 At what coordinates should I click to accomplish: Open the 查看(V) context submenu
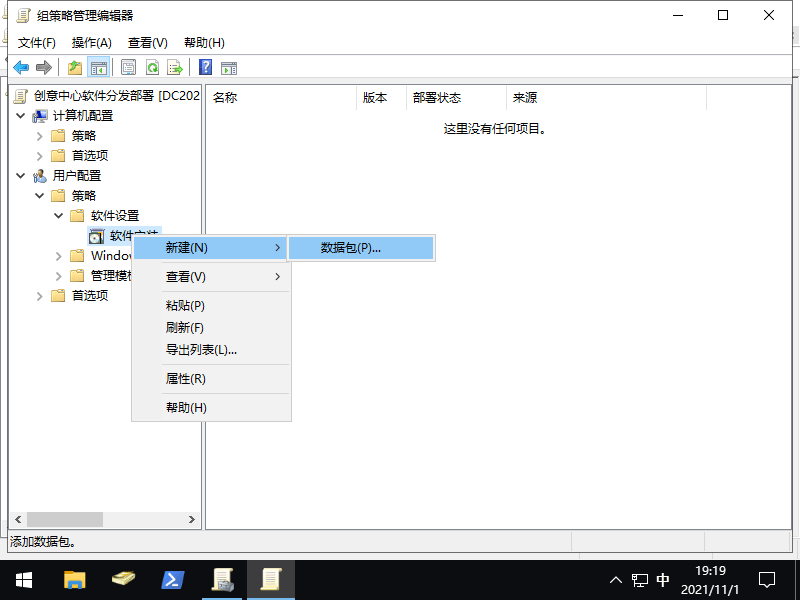click(x=211, y=277)
